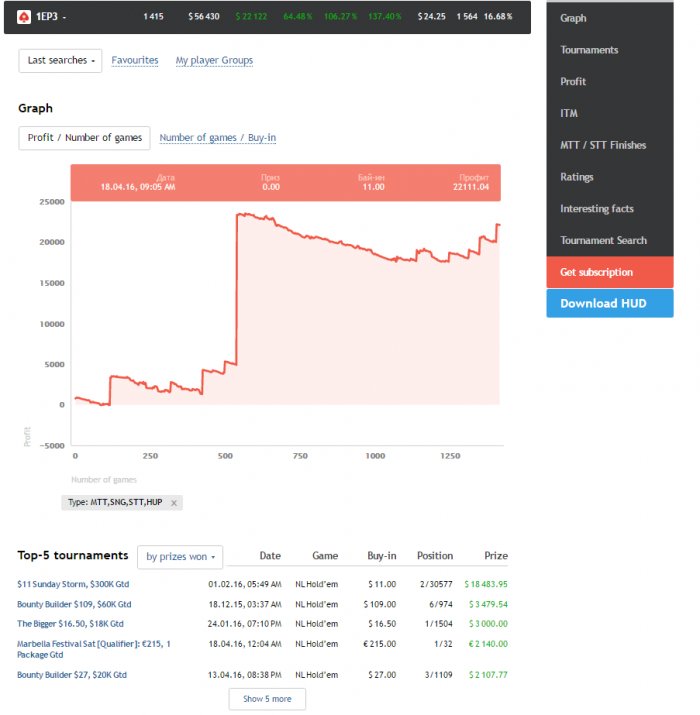
Task: Open $11 Sunday Storm, $300K Gtd tournament
Action: click(73, 584)
